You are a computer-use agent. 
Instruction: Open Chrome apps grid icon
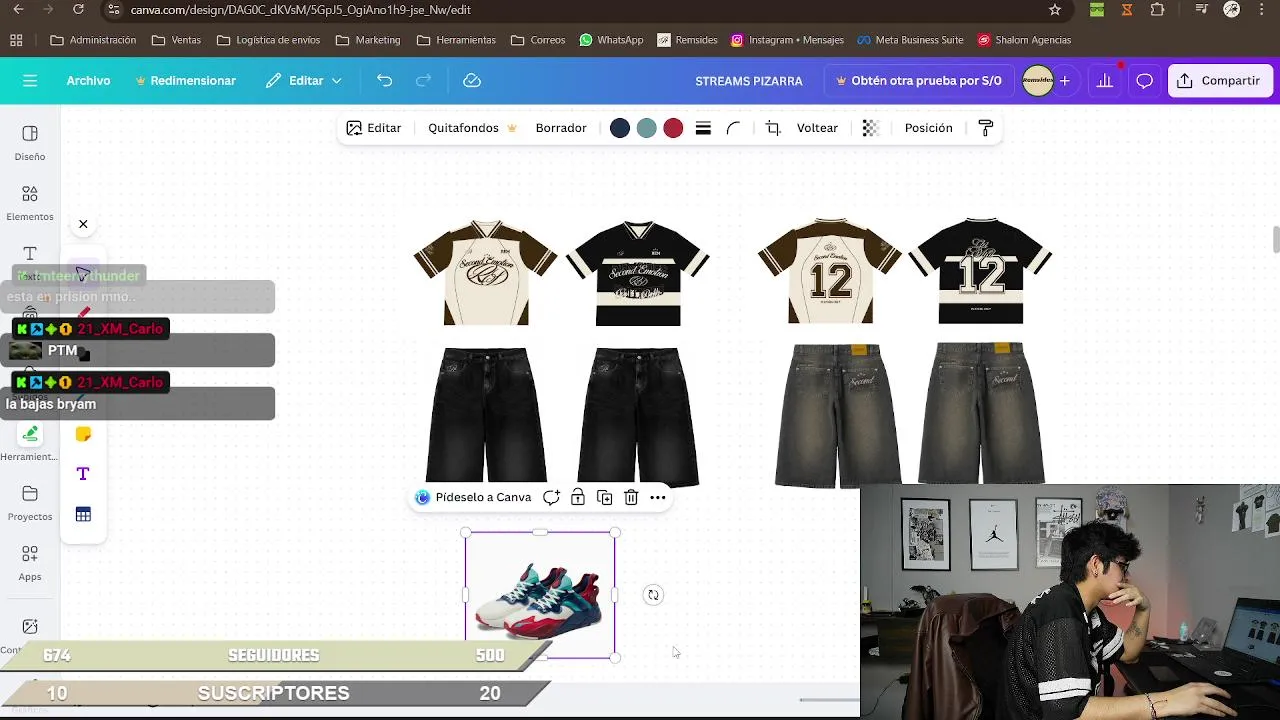[x=16, y=40]
